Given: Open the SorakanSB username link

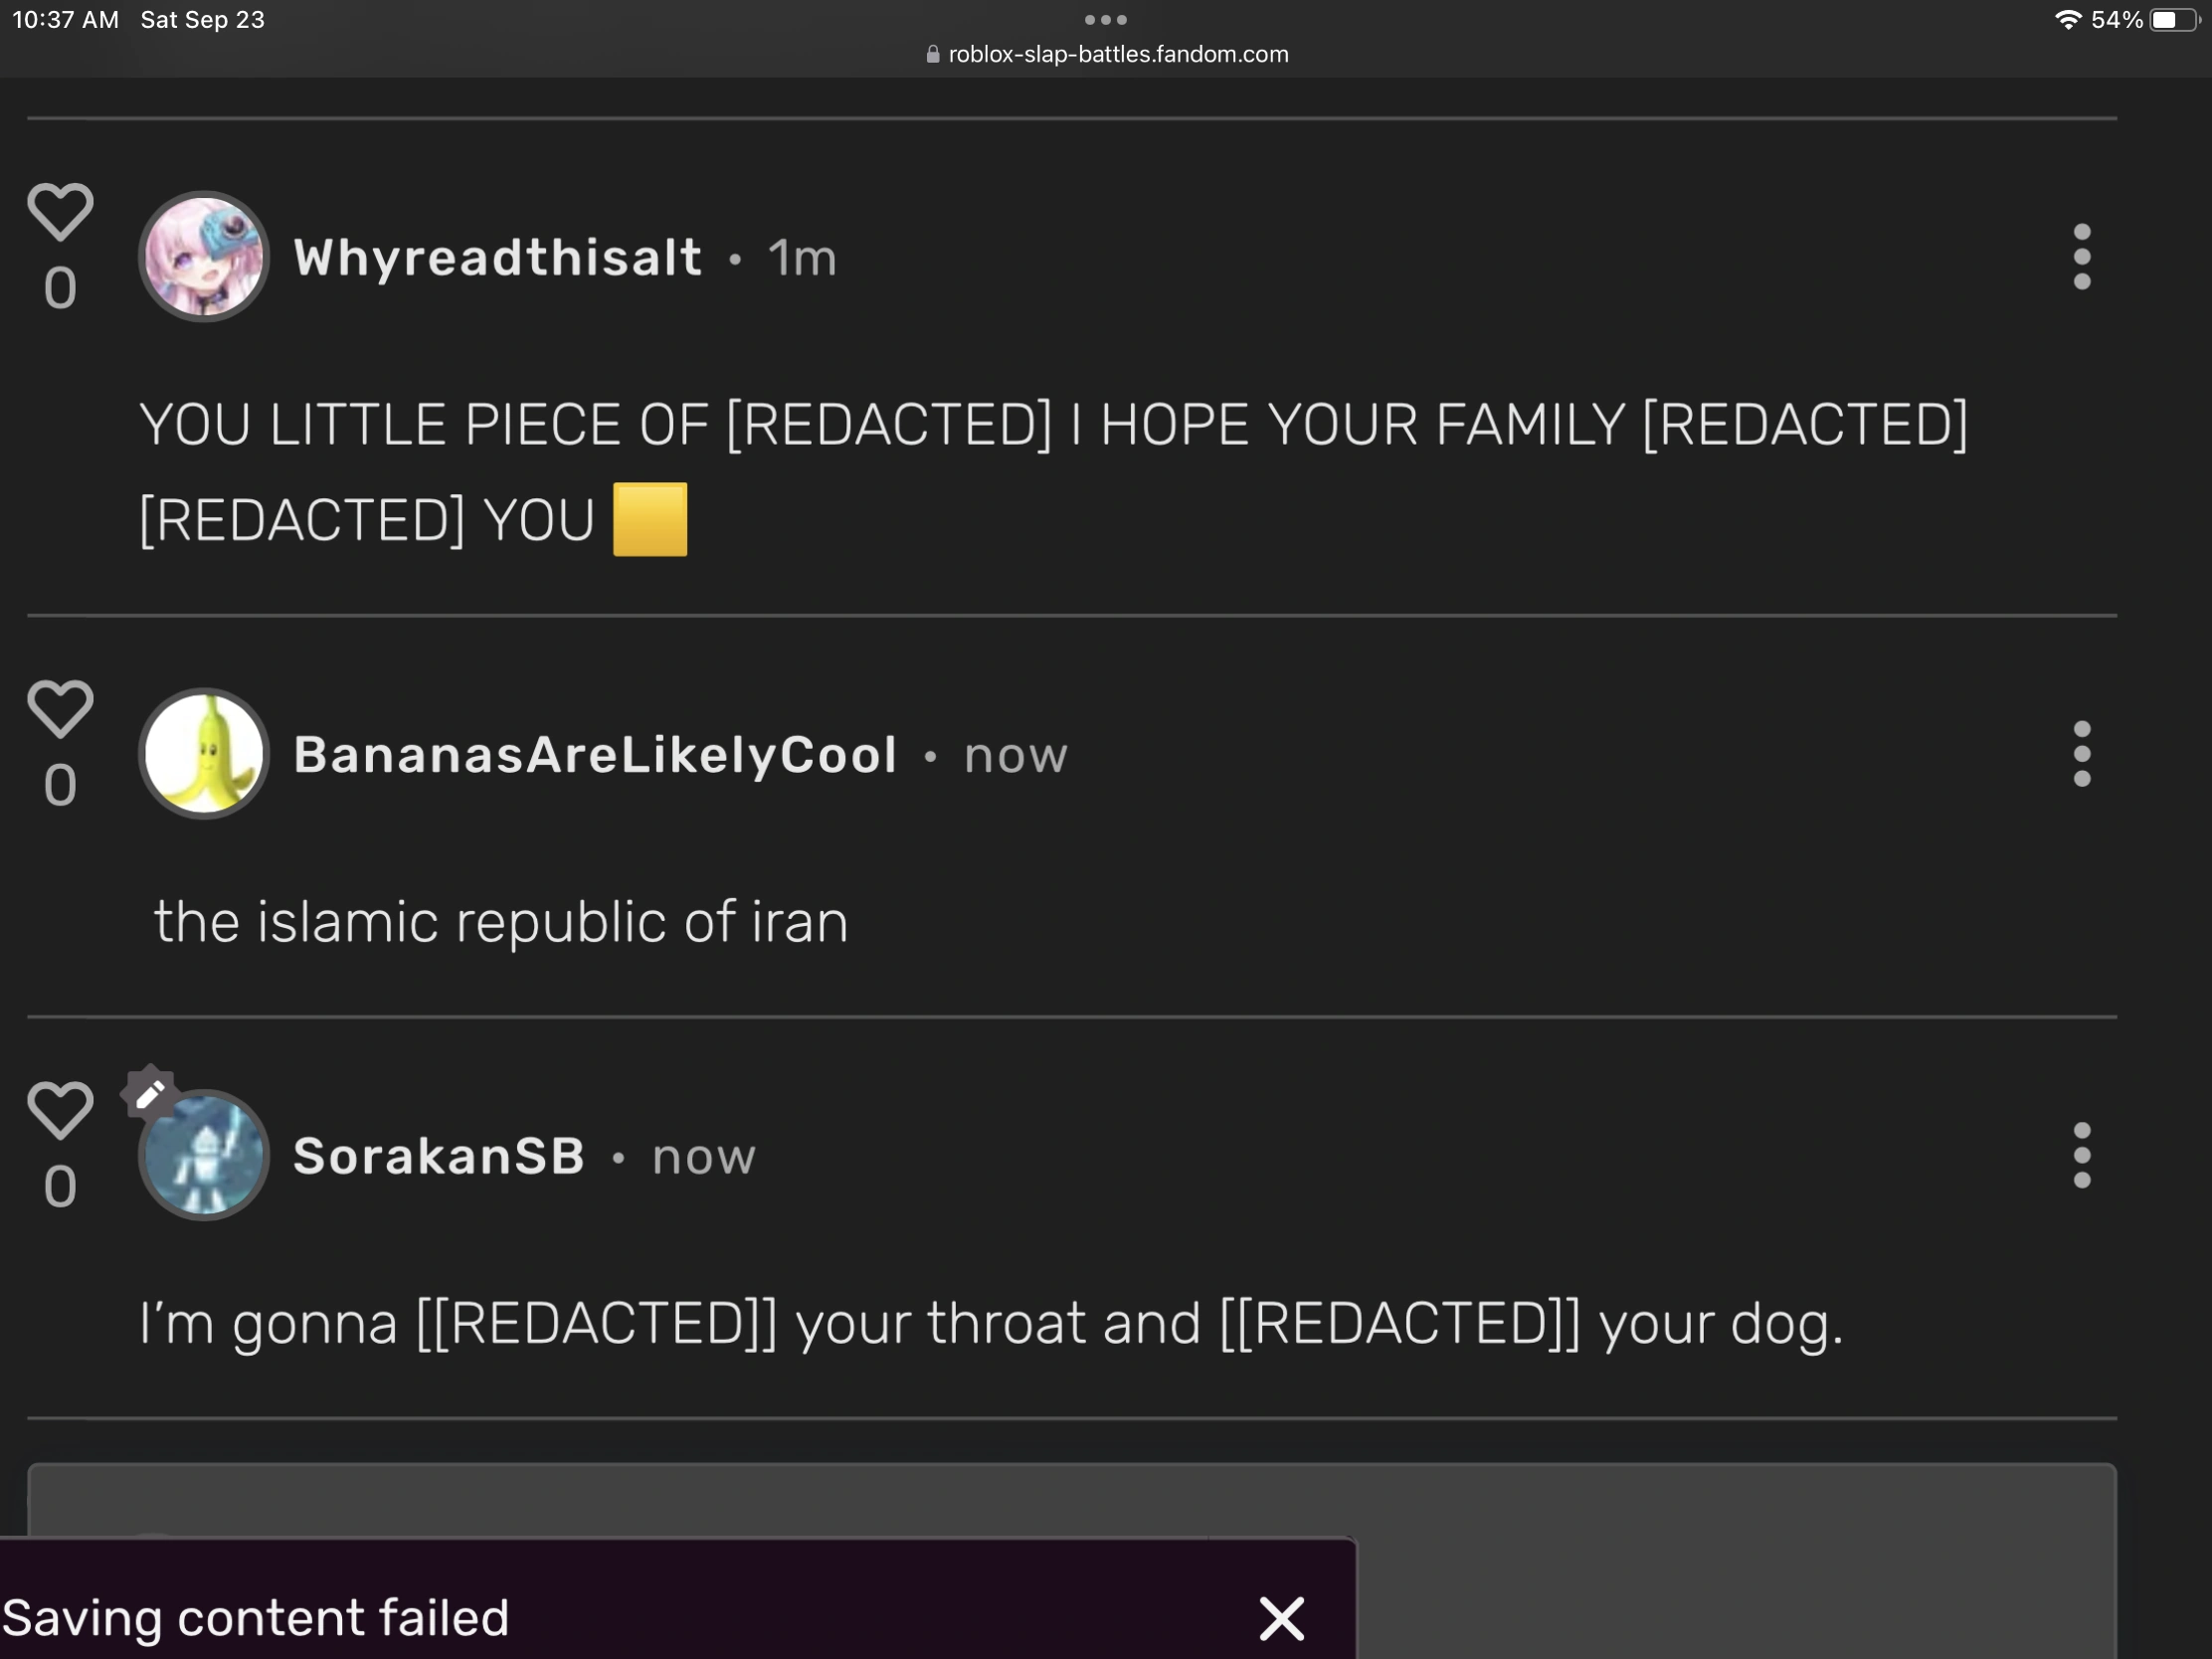Looking at the screenshot, I should click(439, 1157).
